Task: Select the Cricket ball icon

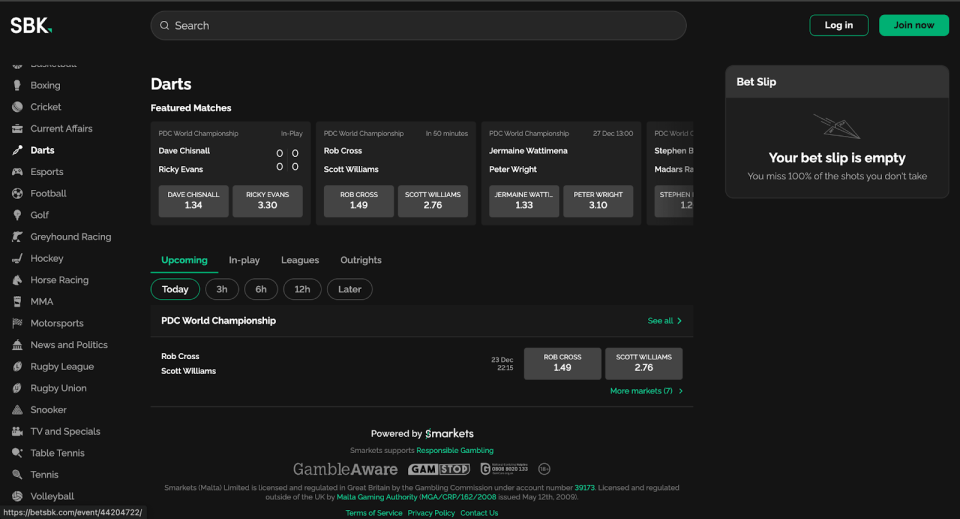Action: 17,106
